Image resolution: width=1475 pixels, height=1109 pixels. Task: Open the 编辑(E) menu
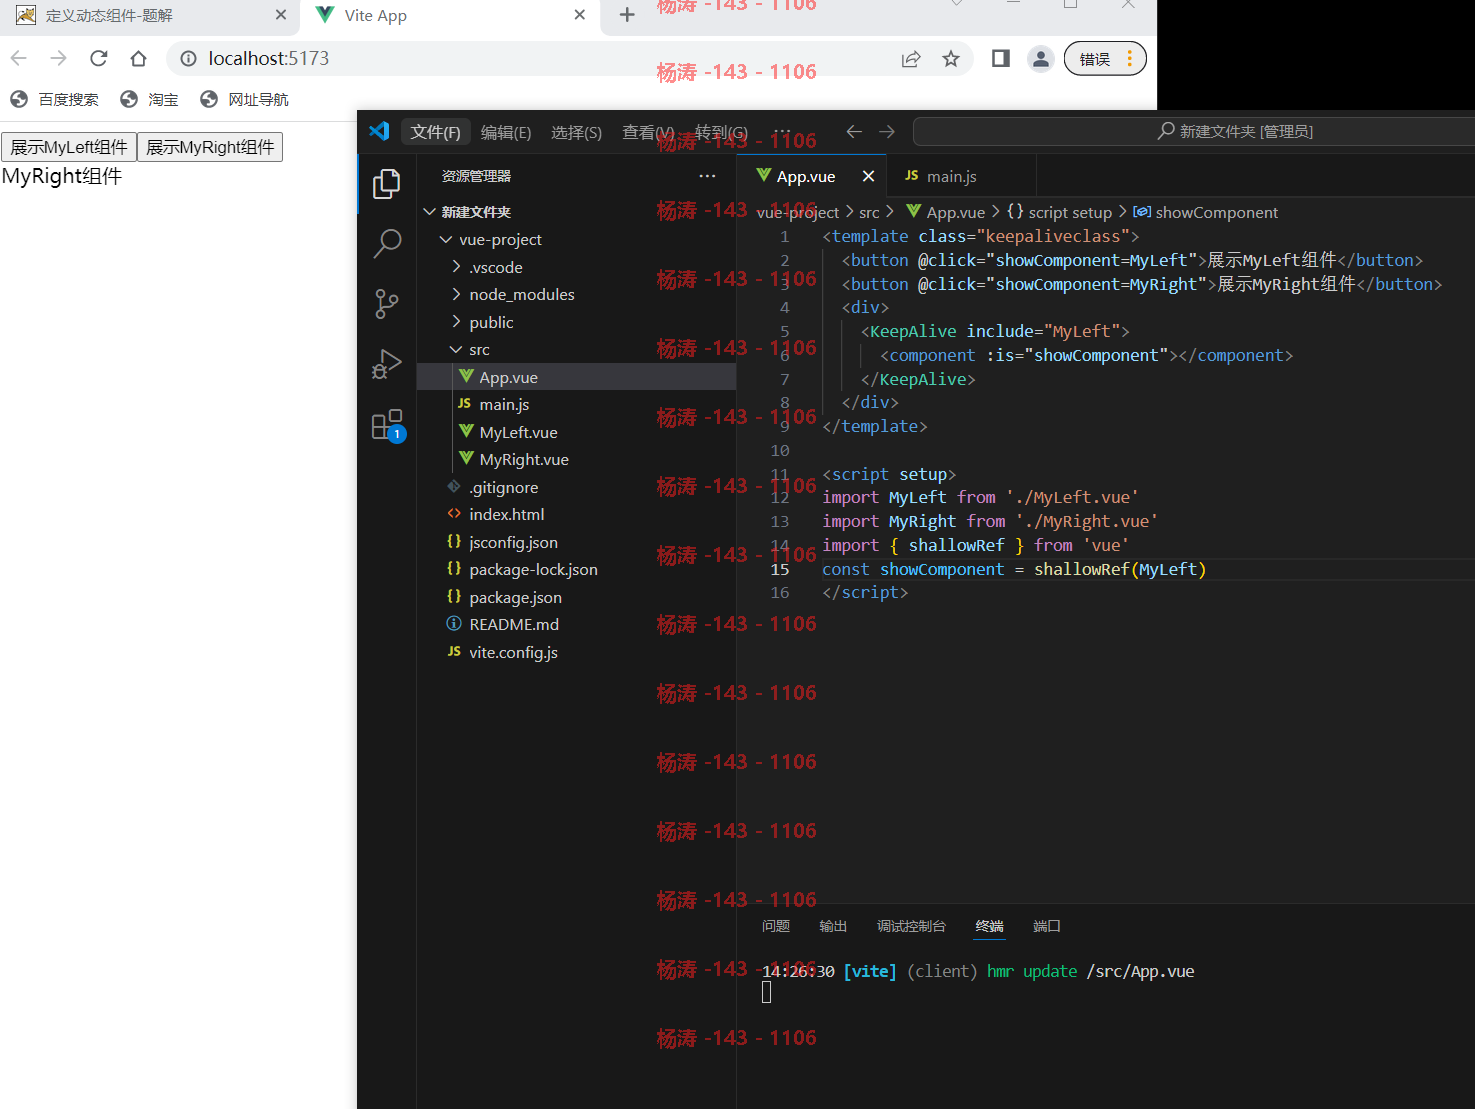(506, 132)
